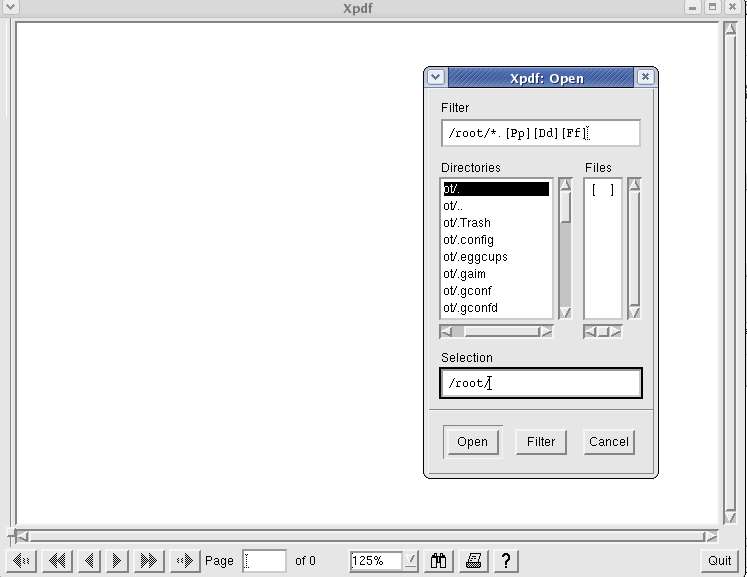The width and height of the screenshot is (747, 577).
Task: Click the Filter text field
Action: (x=541, y=133)
